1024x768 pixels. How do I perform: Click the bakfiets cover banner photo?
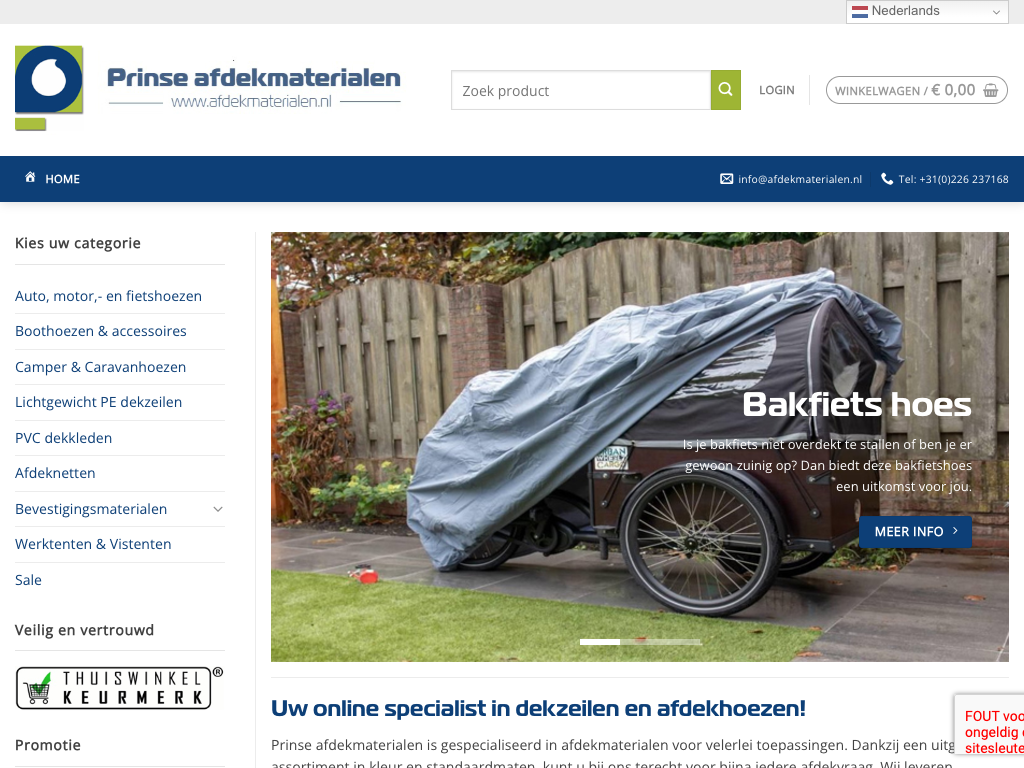[x=640, y=447]
